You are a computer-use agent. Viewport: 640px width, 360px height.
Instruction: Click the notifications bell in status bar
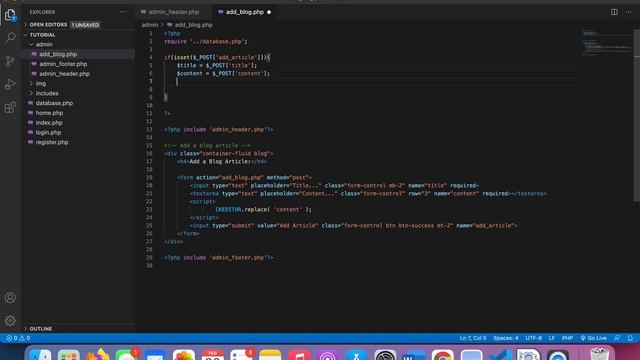pos(630,338)
